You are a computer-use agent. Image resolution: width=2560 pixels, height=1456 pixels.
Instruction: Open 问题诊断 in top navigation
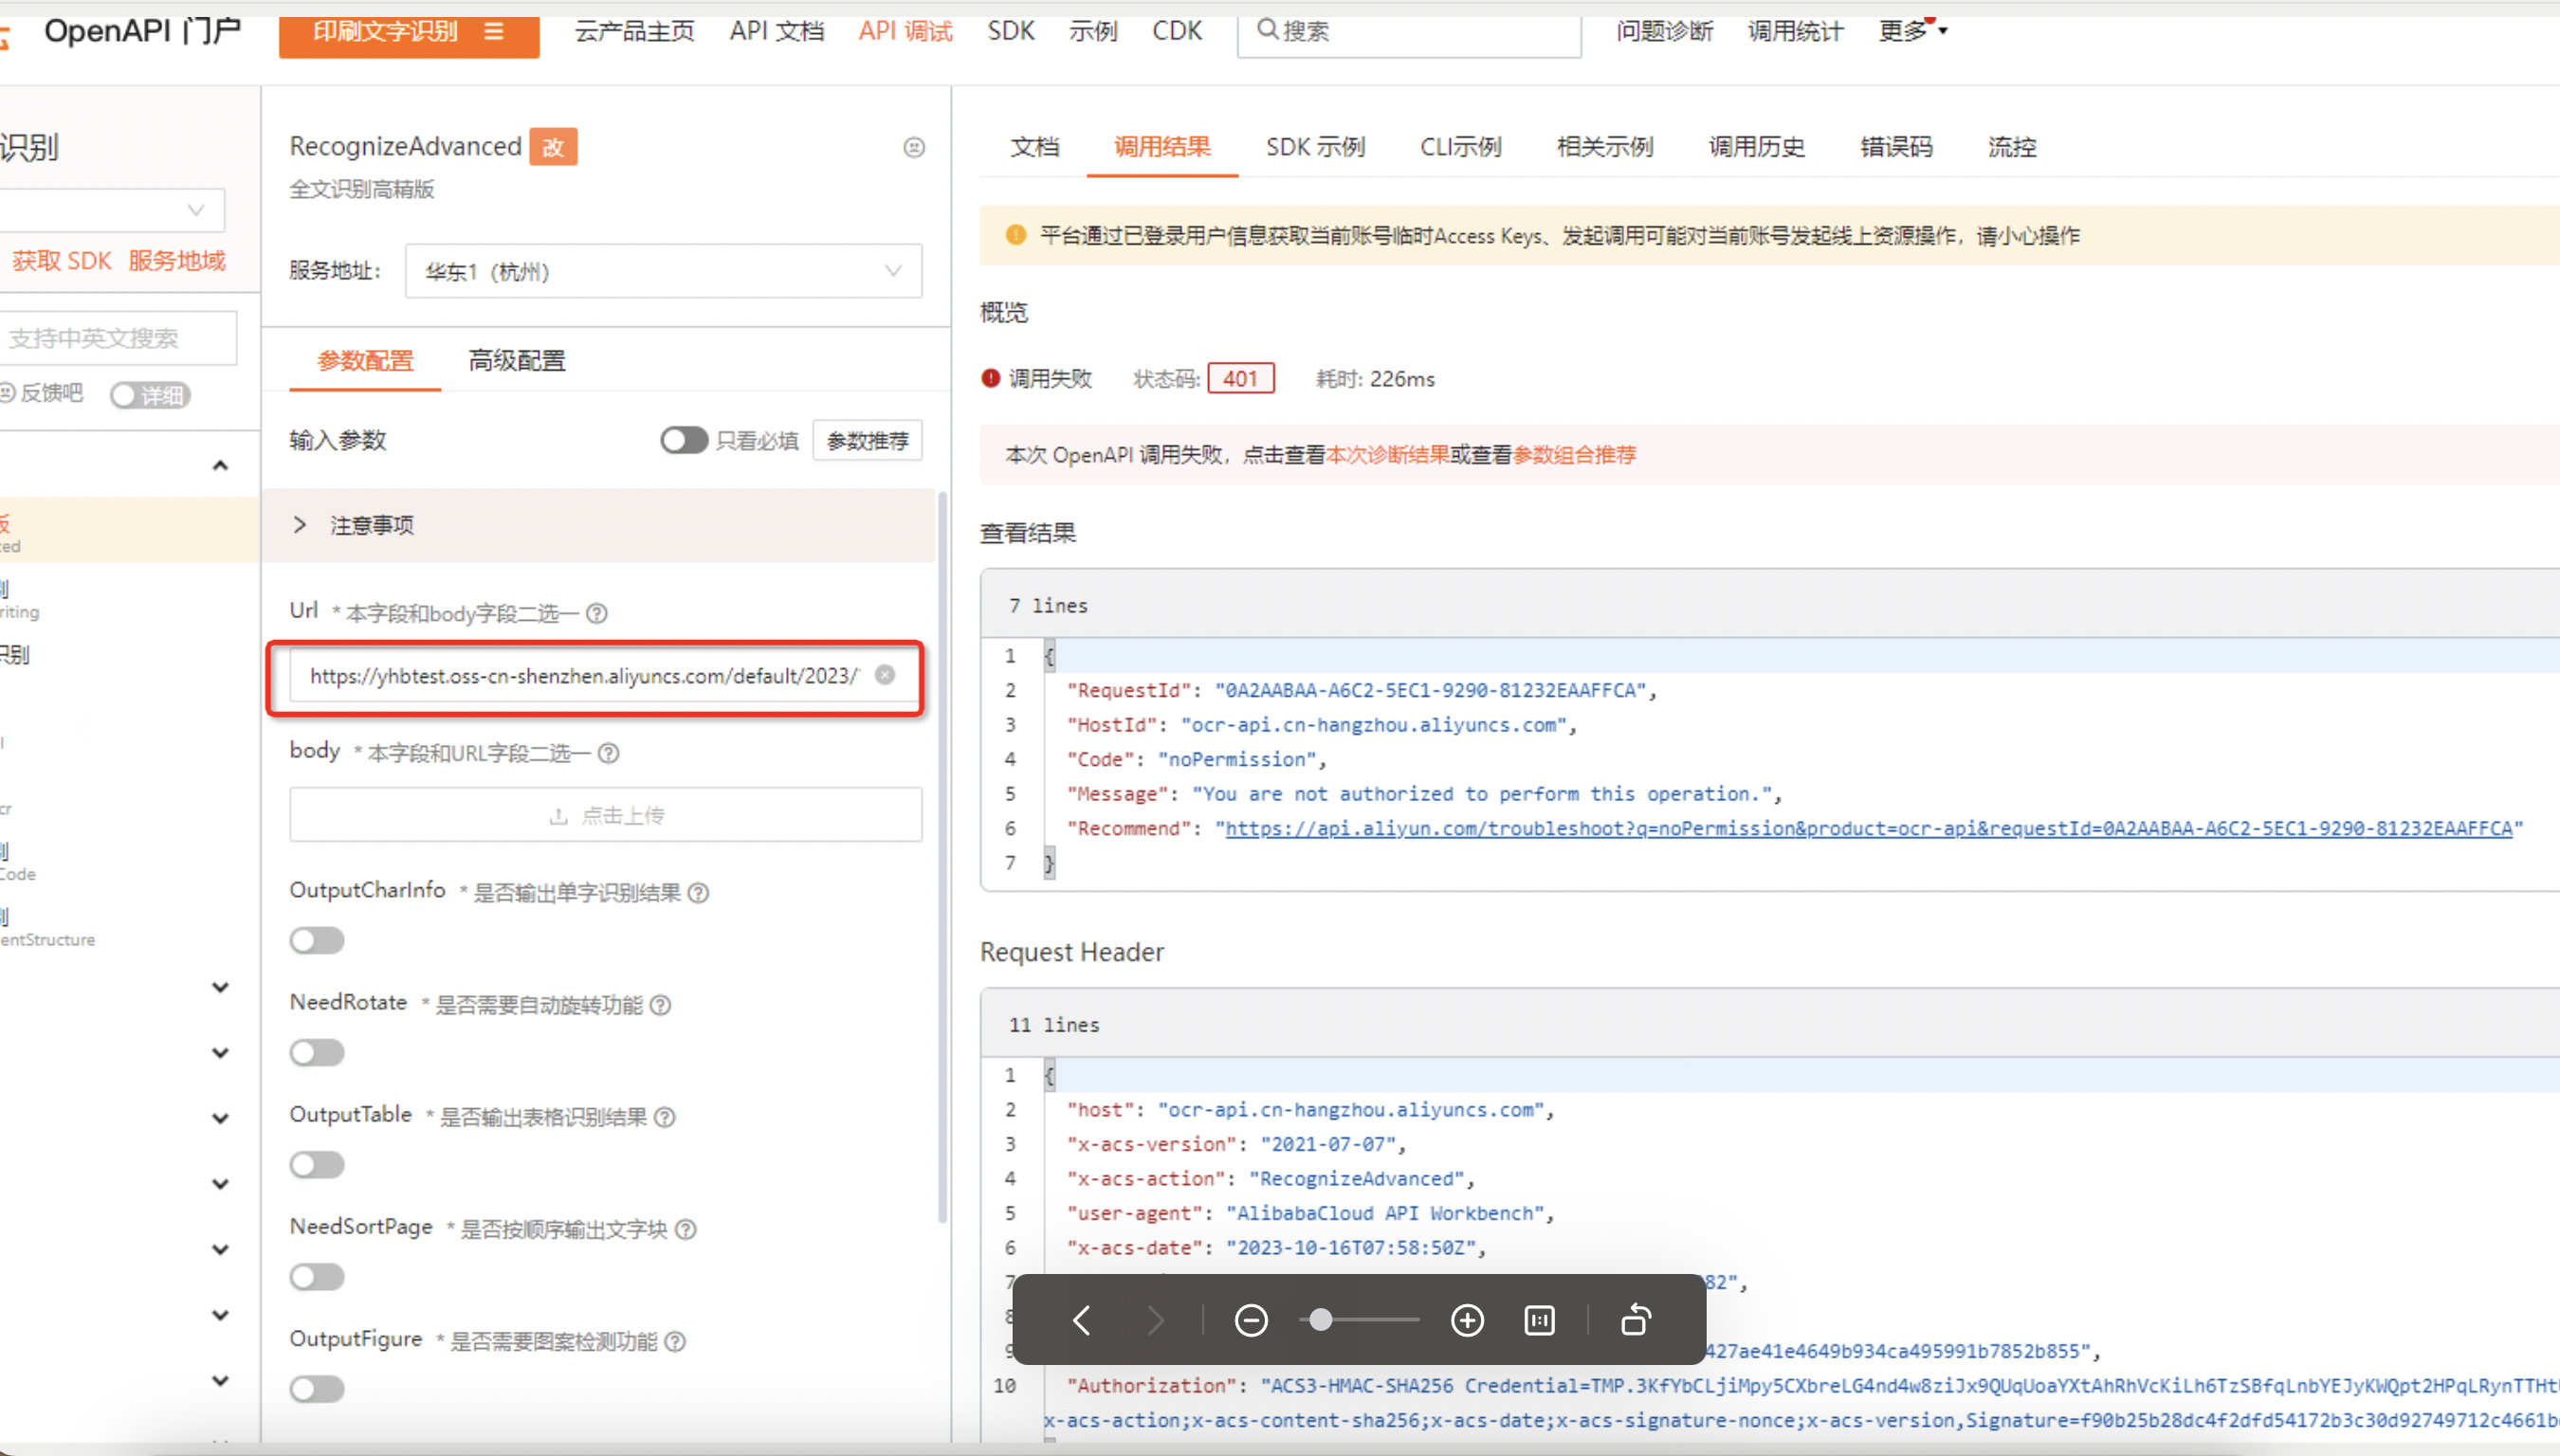click(1665, 31)
